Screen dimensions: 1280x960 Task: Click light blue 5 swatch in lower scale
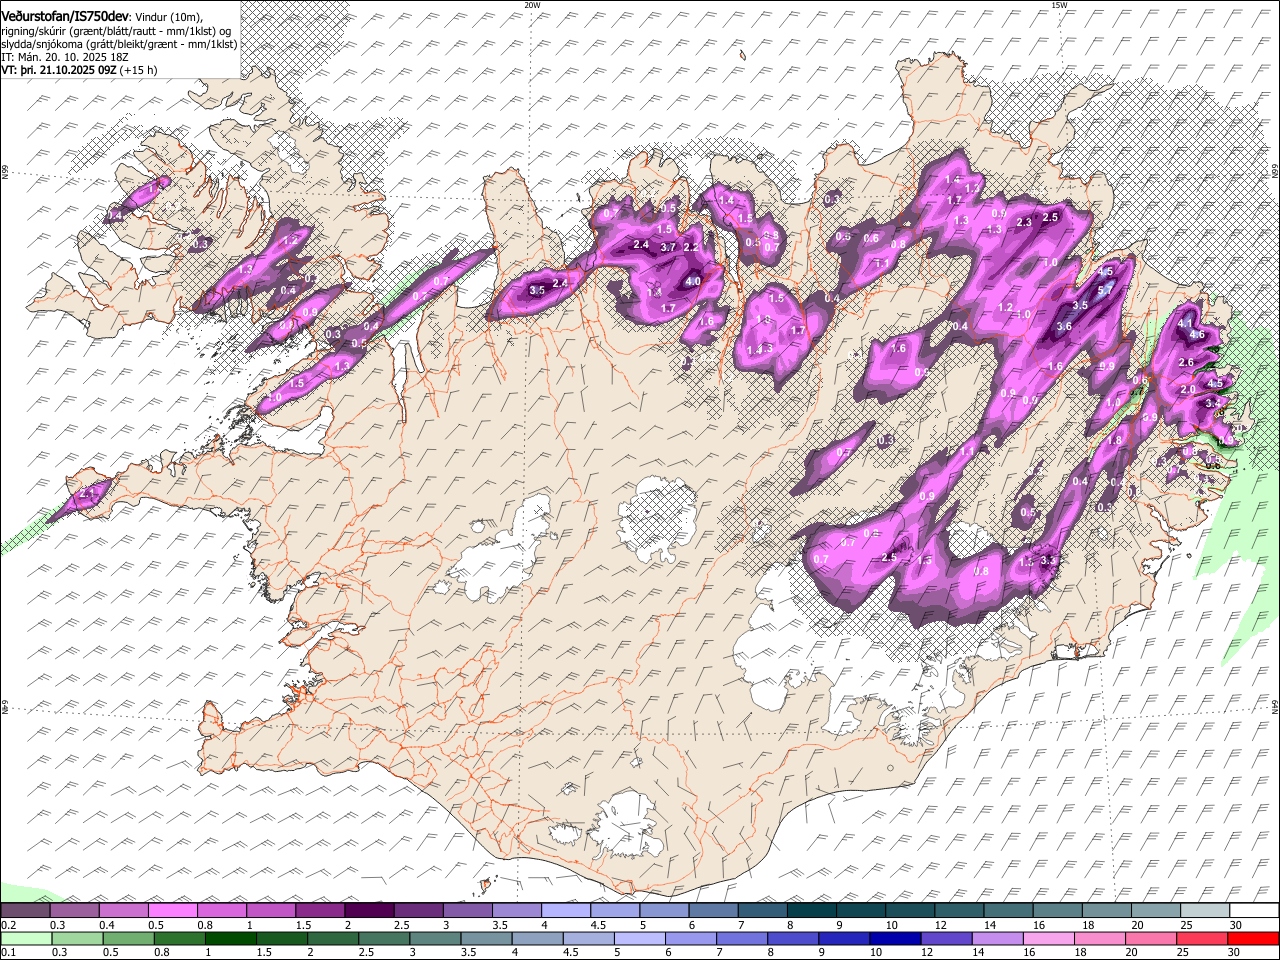pyautogui.click(x=640, y=938)
